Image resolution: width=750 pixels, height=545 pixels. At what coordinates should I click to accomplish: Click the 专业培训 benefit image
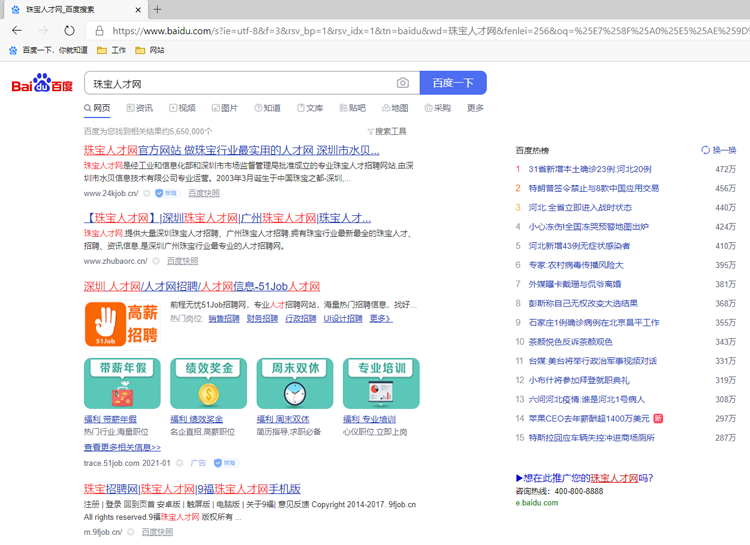click(381, 383)
